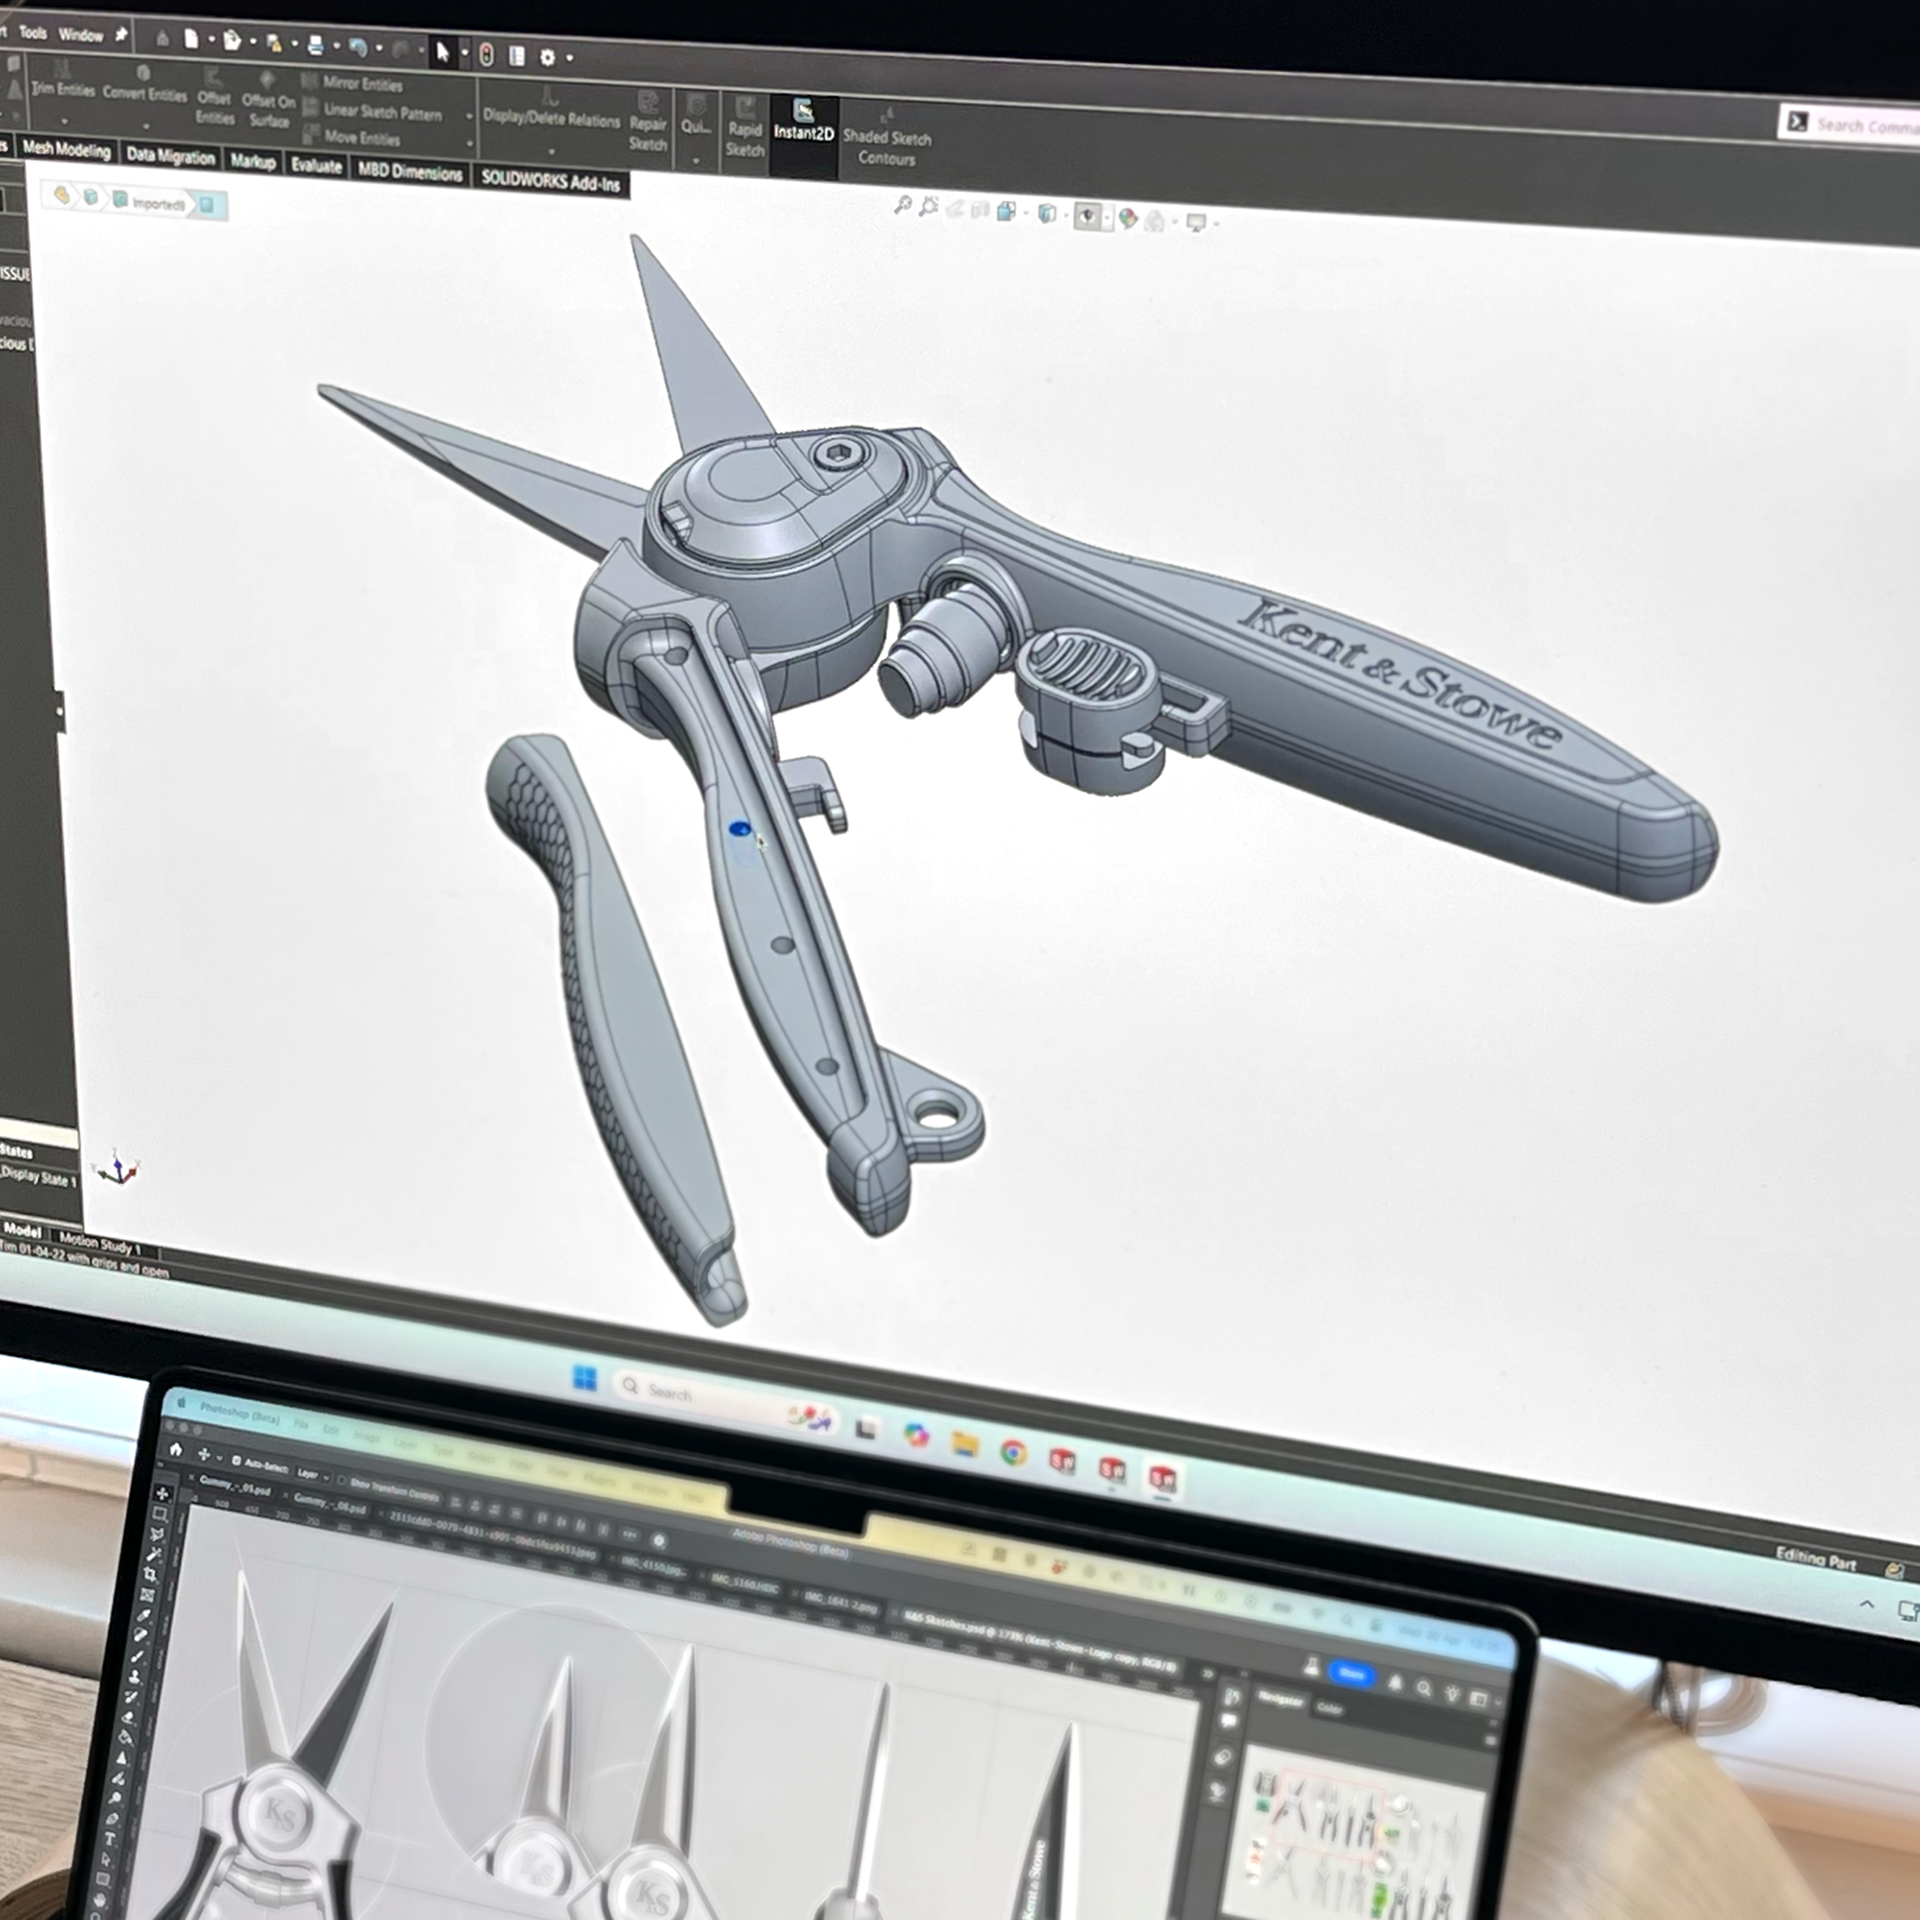Activate the Select cursor tool
This screenshot has width=1920, height=1920.
pyautogui.click(x=443, y=50)
